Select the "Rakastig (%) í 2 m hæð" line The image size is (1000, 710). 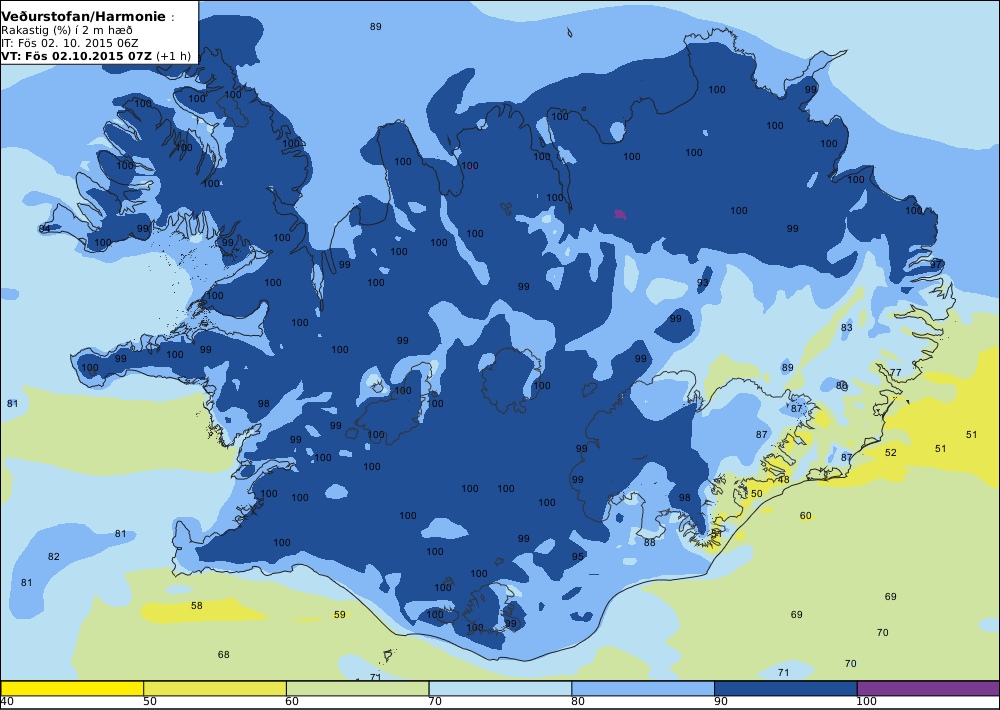(66, 31)
